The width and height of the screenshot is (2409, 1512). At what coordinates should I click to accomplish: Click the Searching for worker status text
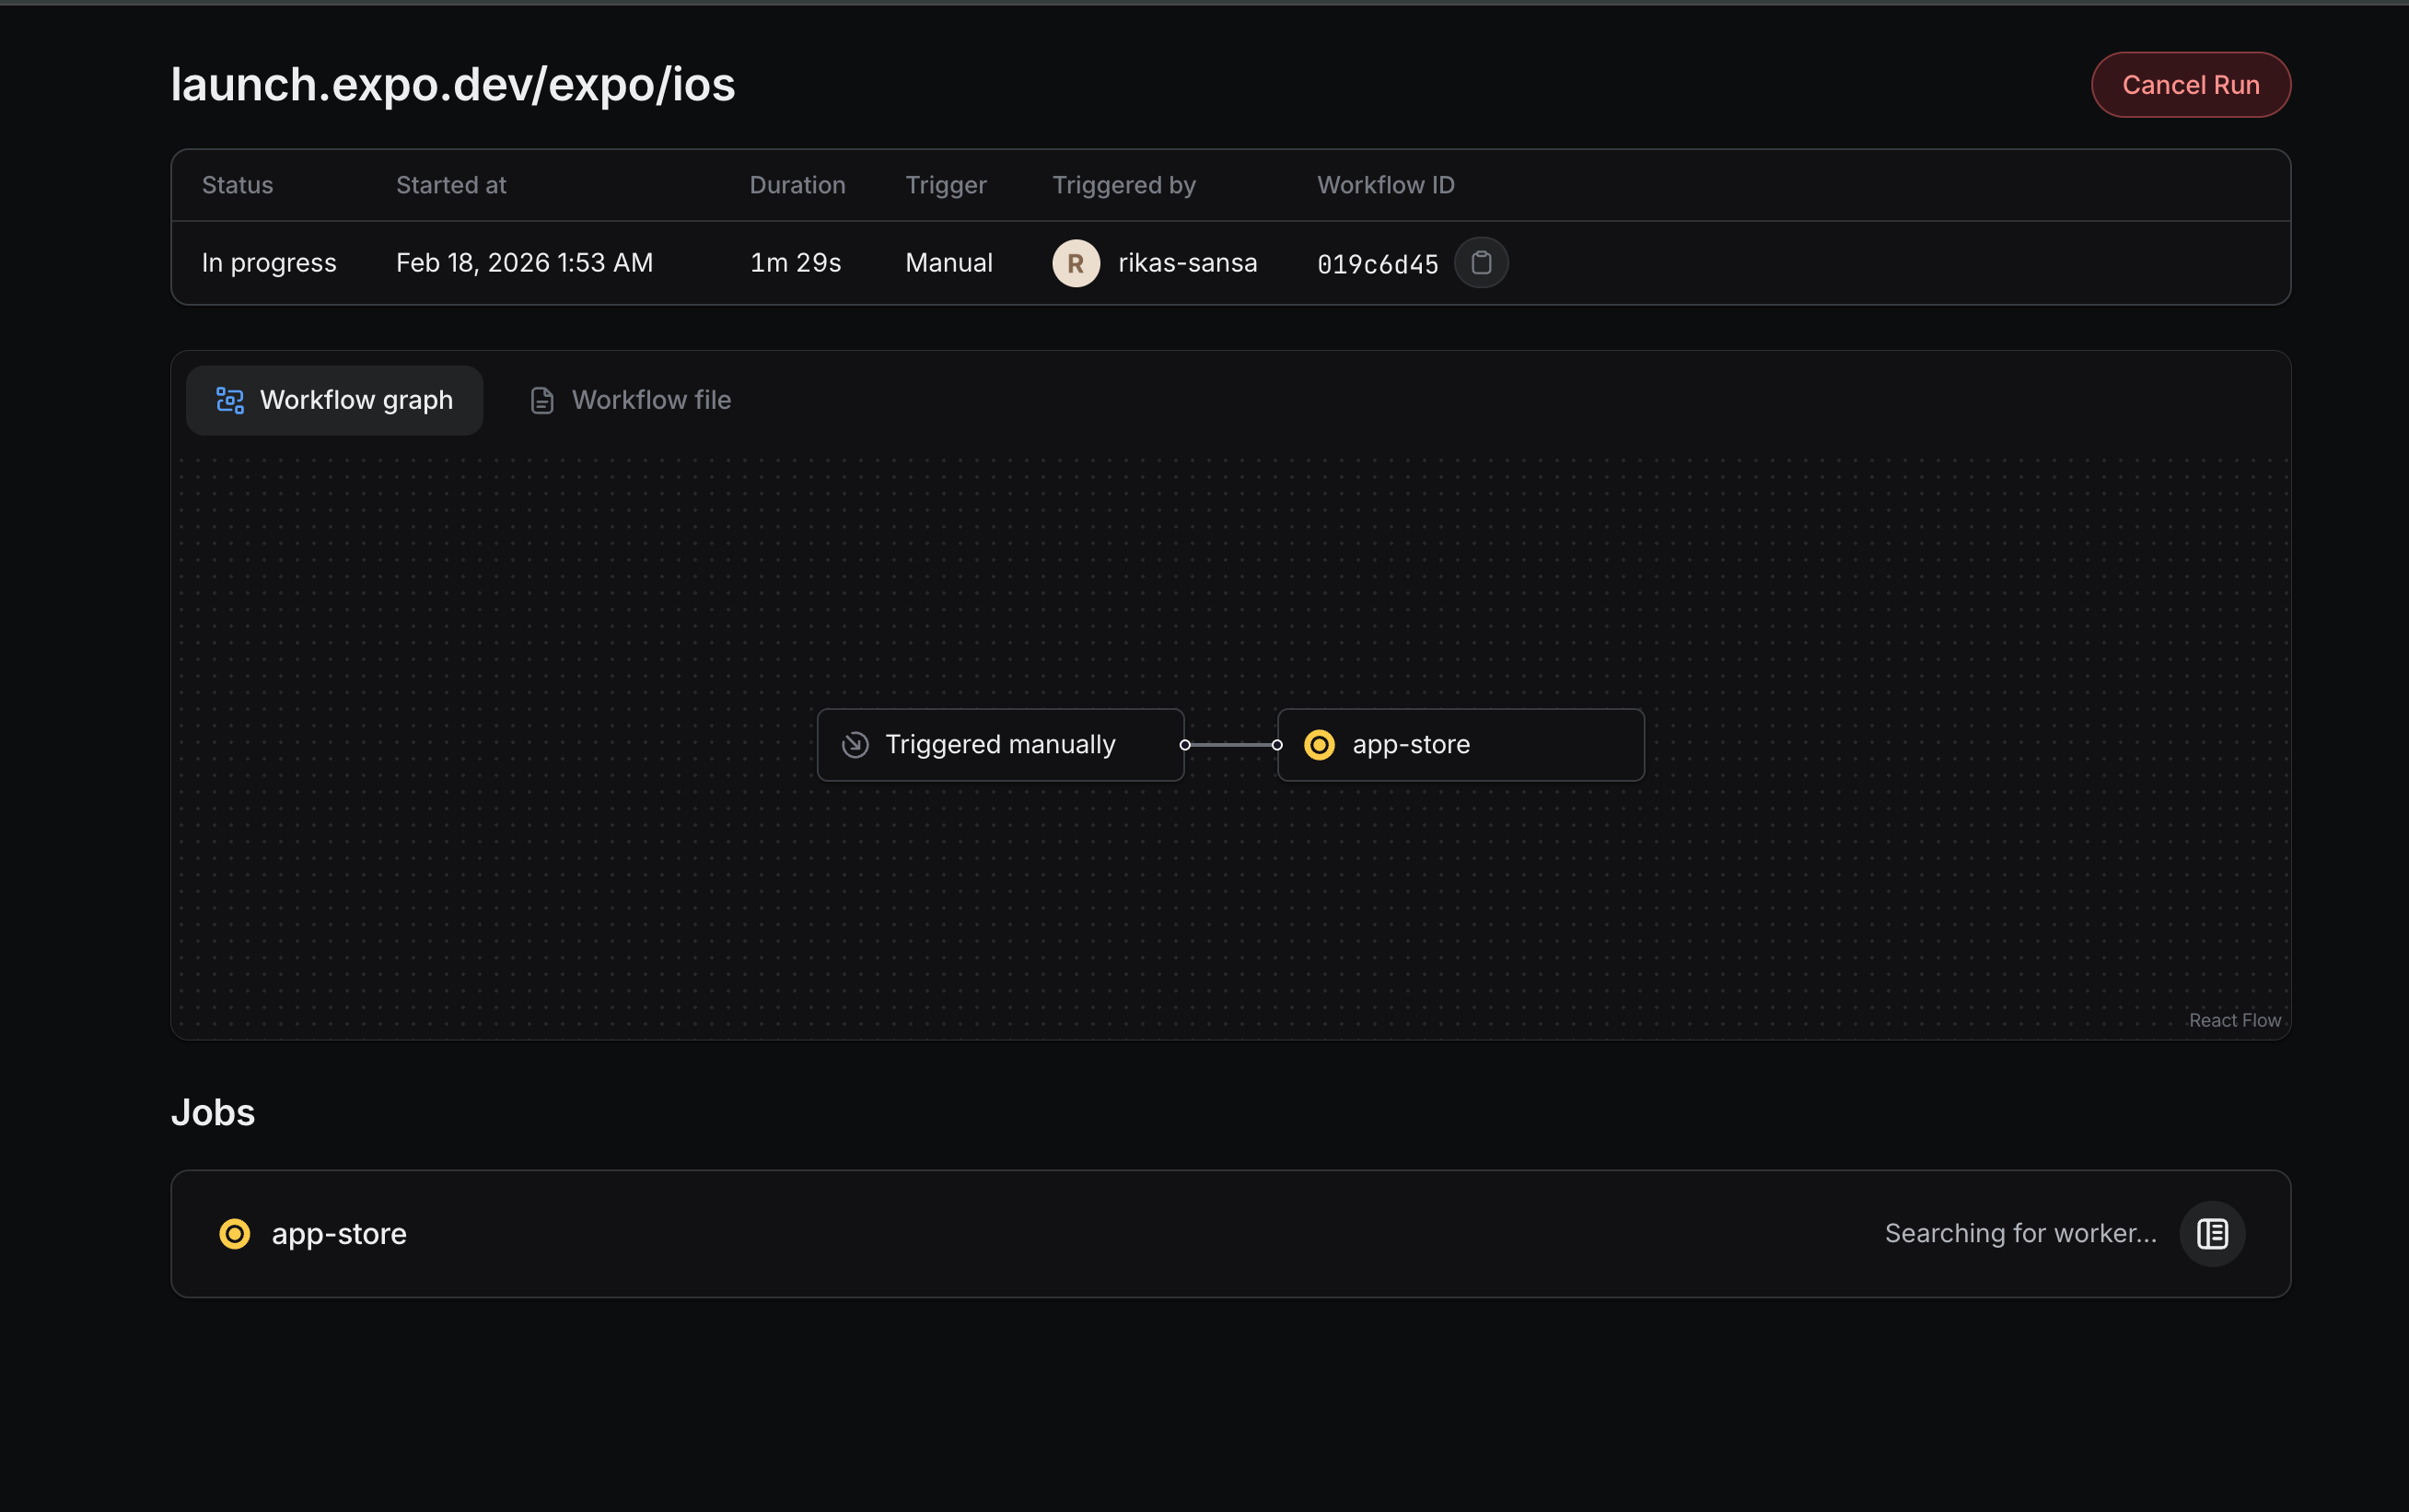pyautogui.click(x=2021, y=1233)
